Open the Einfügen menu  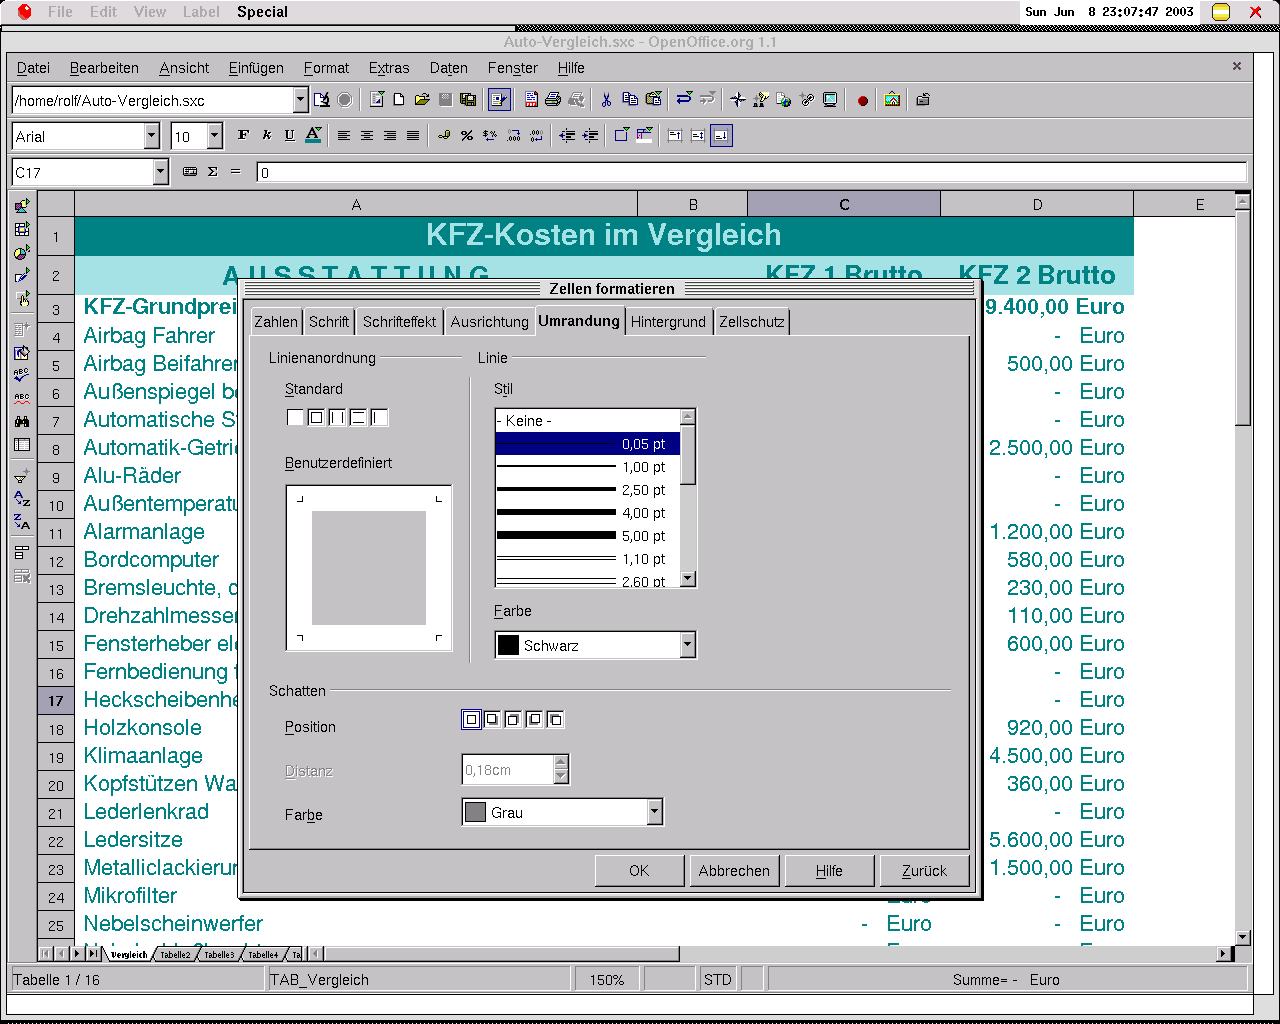(x=256, y=68)
